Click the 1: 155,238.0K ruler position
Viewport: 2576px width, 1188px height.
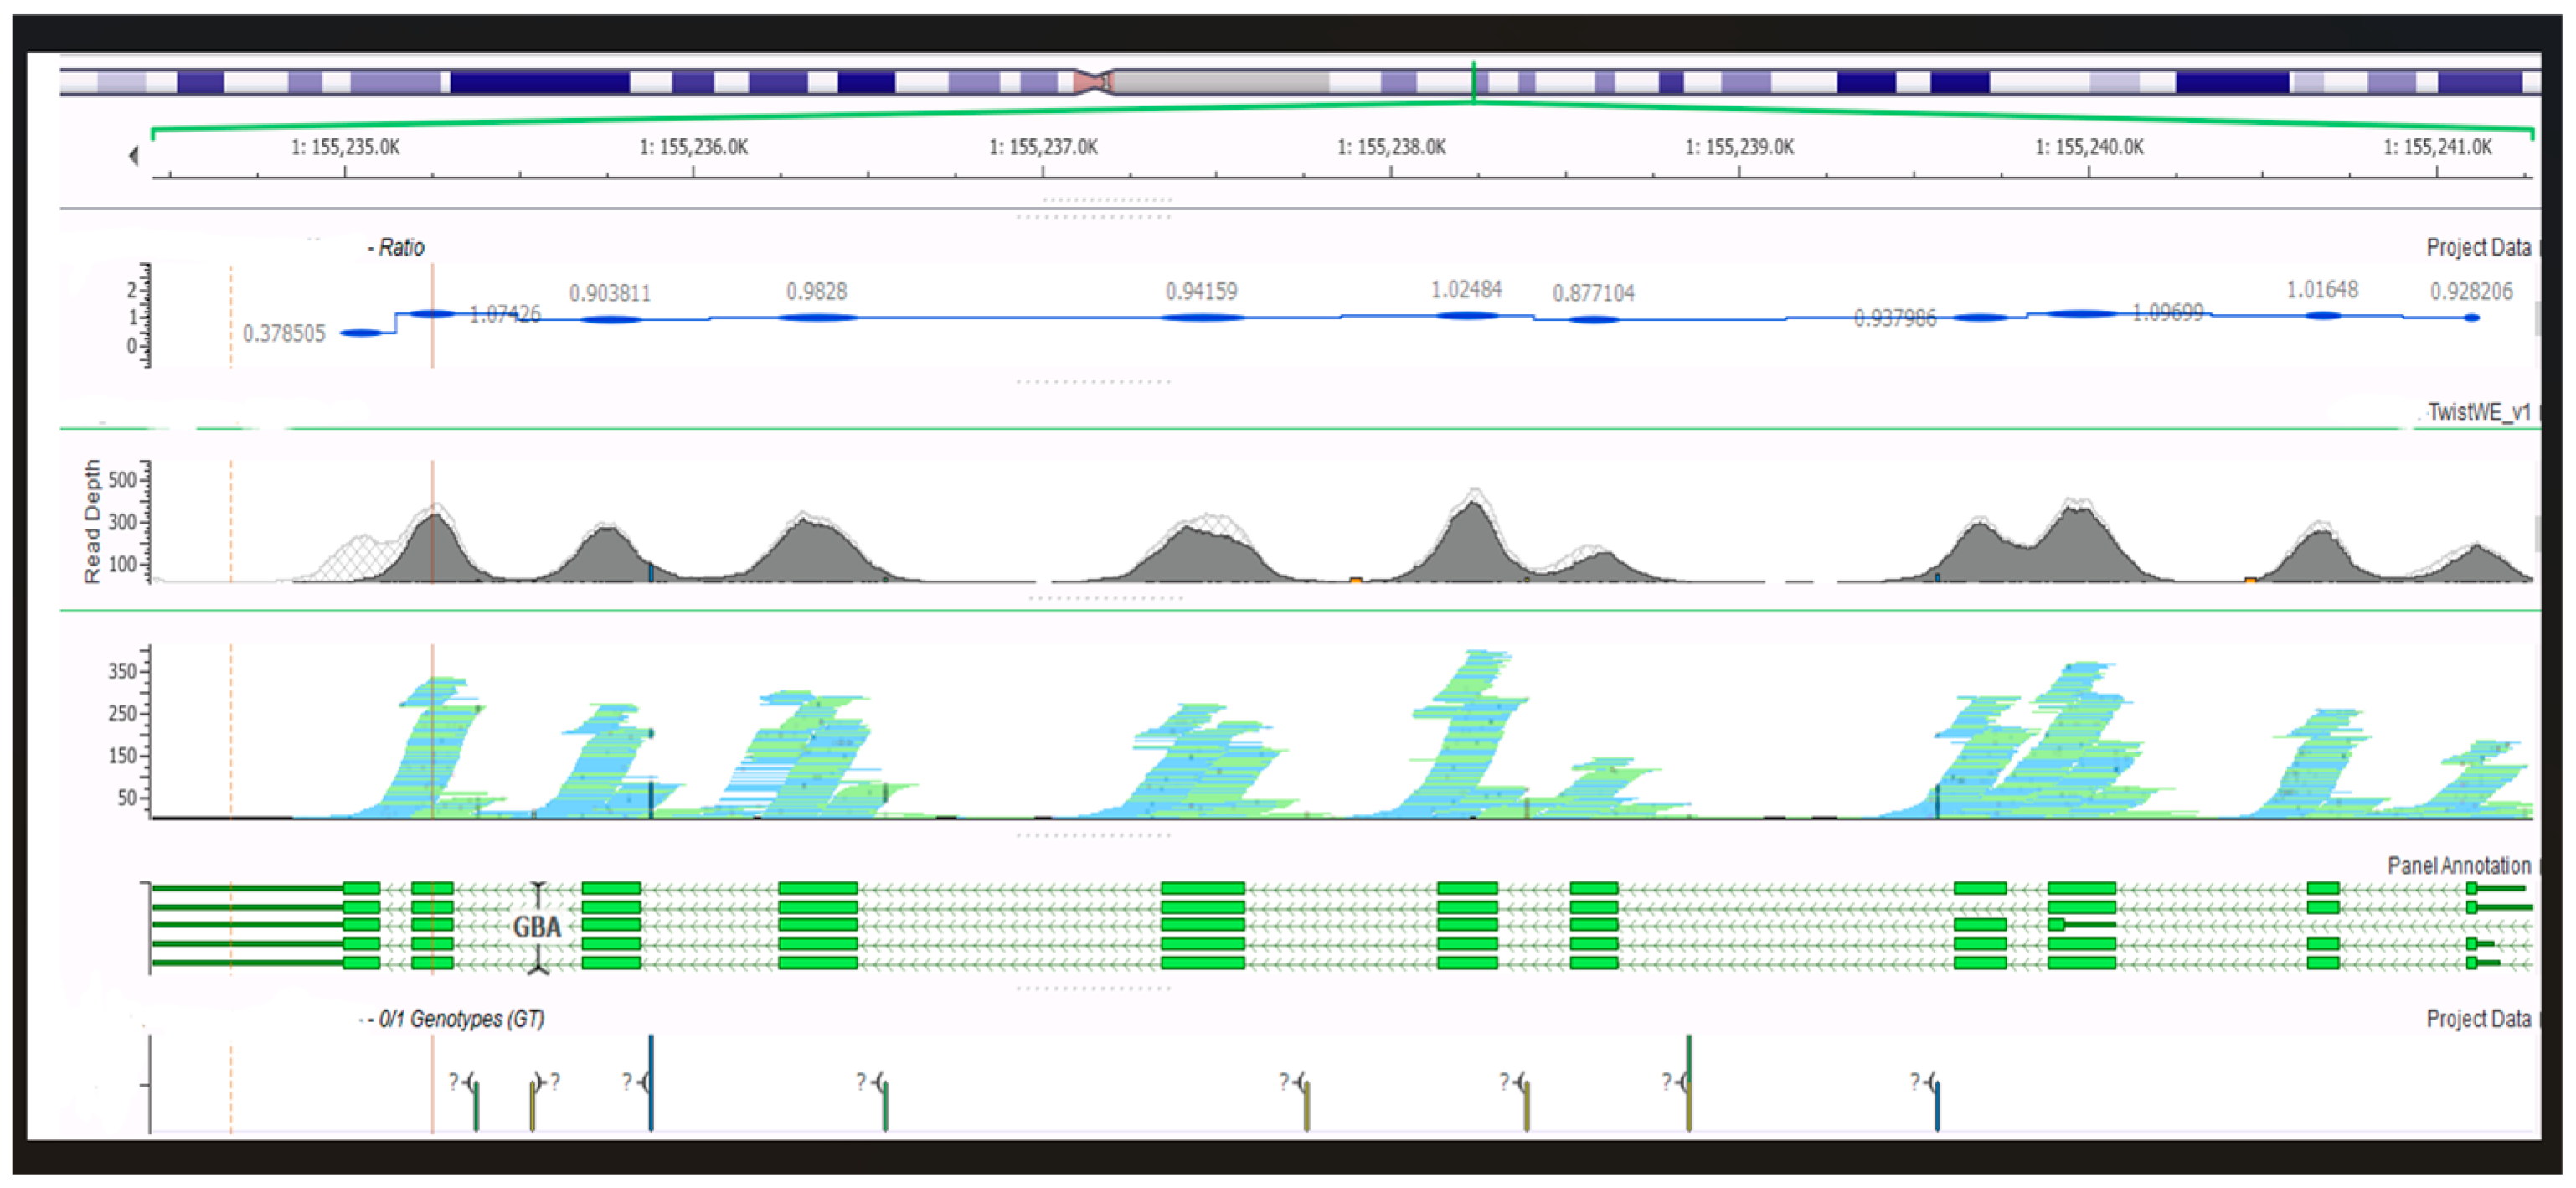(1391, 147)
